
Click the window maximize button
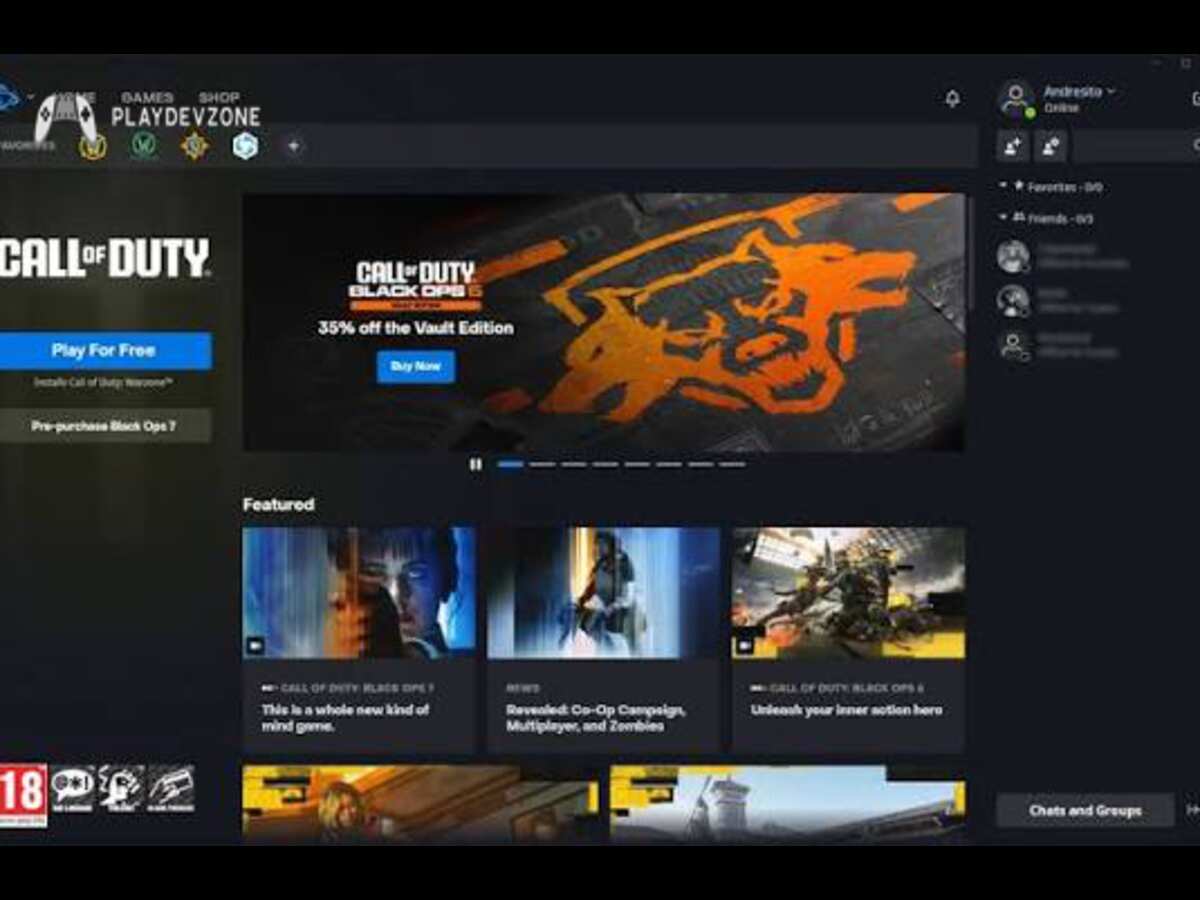[1187, 63]
